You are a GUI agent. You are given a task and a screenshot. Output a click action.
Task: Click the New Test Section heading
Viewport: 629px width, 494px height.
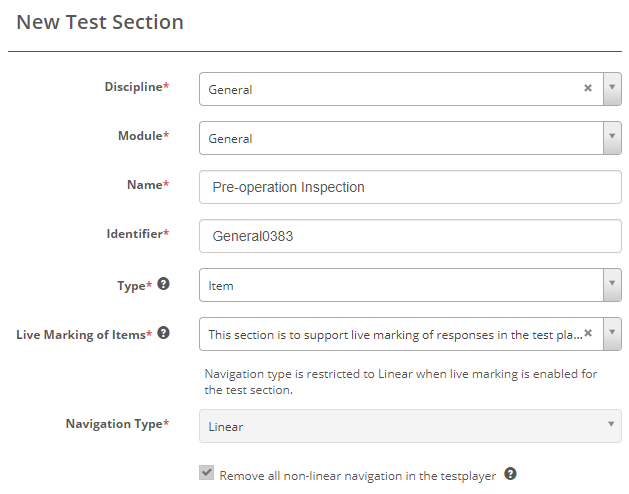click(100, 22)
